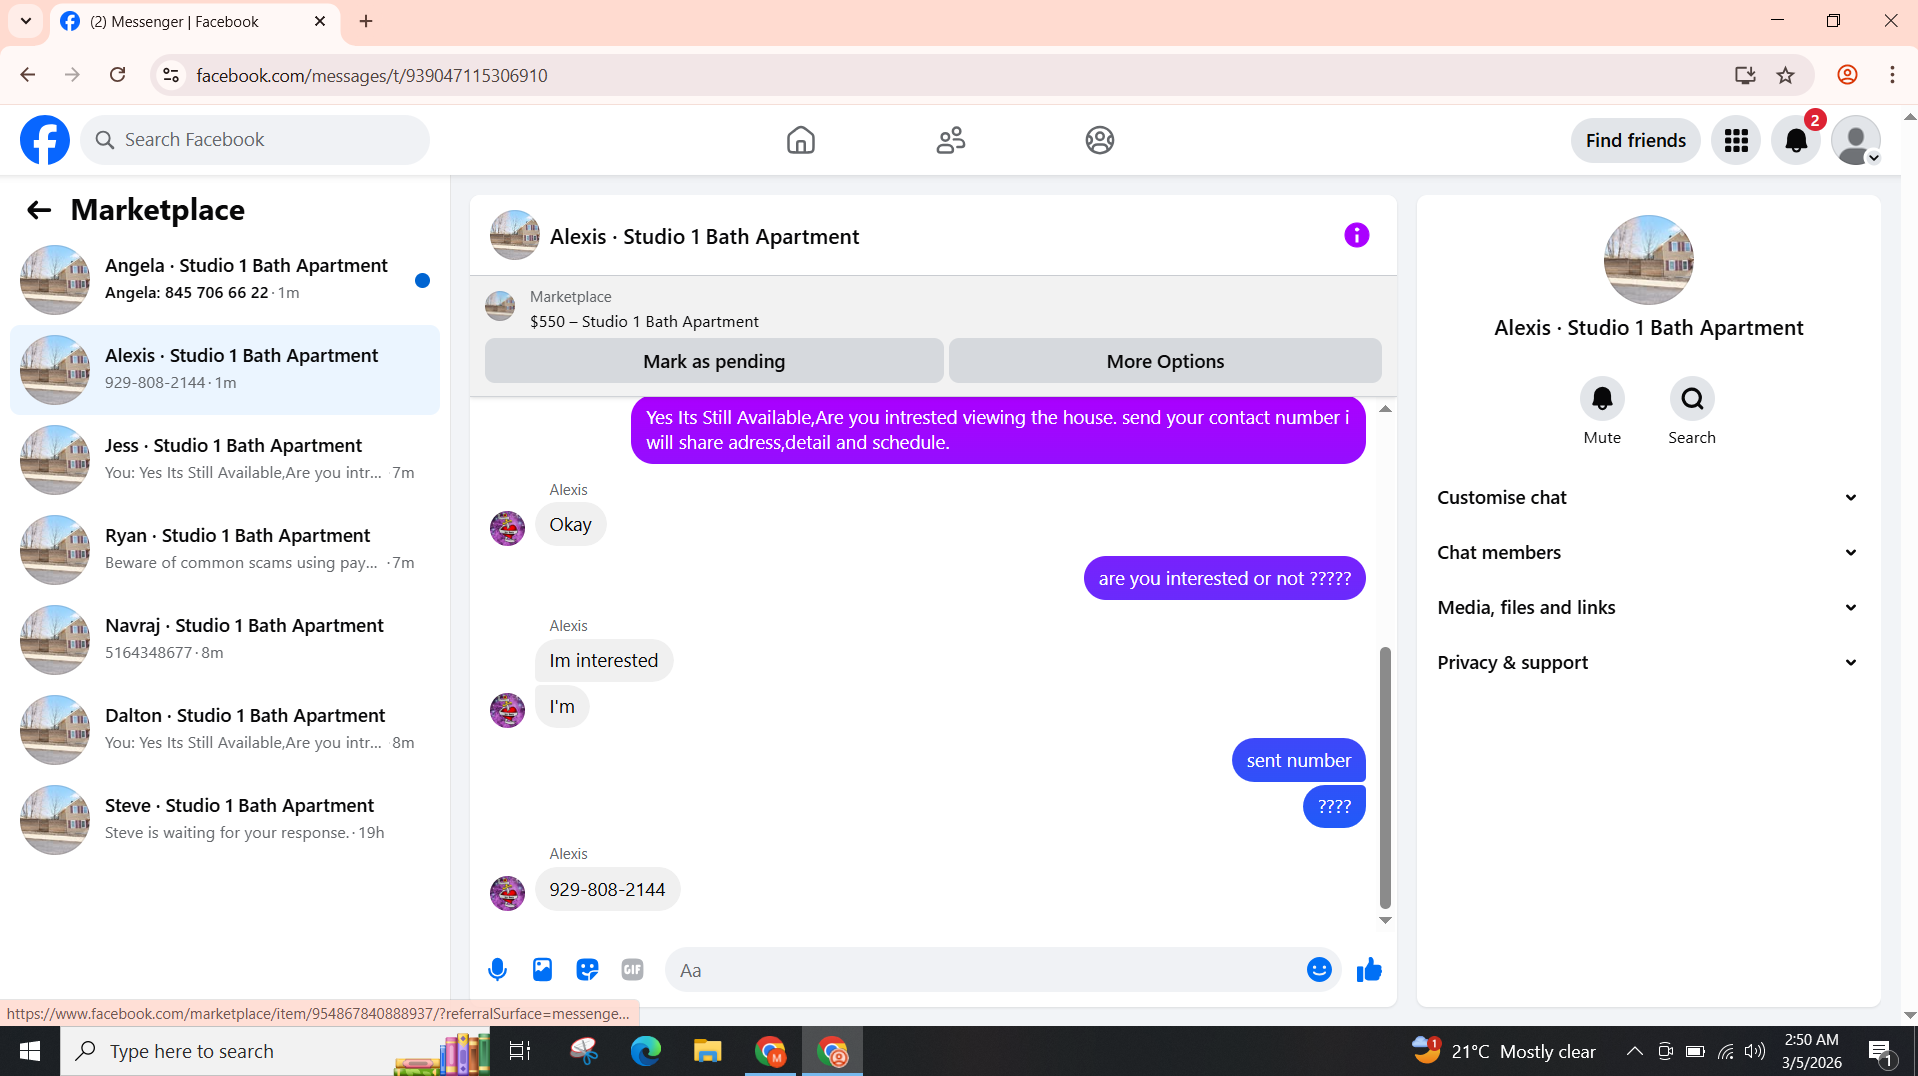Open the Facebook menu grid icon
The height and width of the screenshot is (1076, 1918).
click(x=1736, y=140)
